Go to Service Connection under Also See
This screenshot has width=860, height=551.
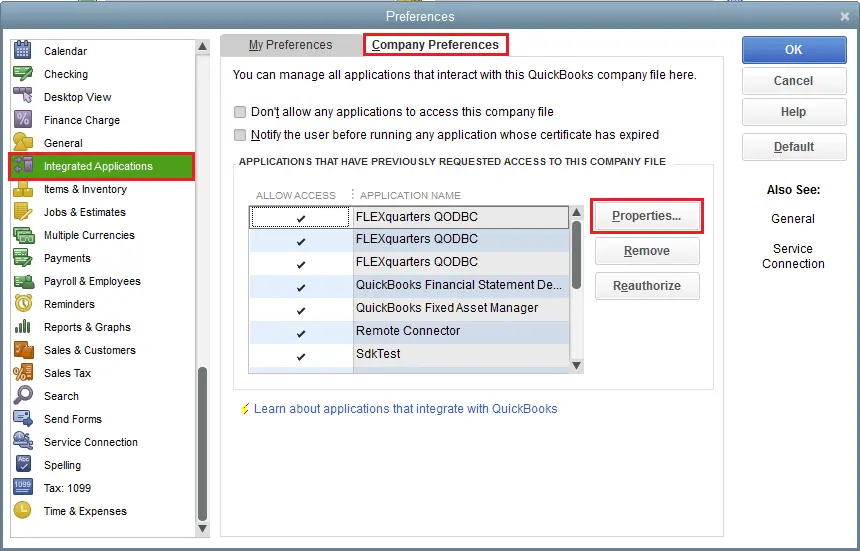tap(793, 256)
